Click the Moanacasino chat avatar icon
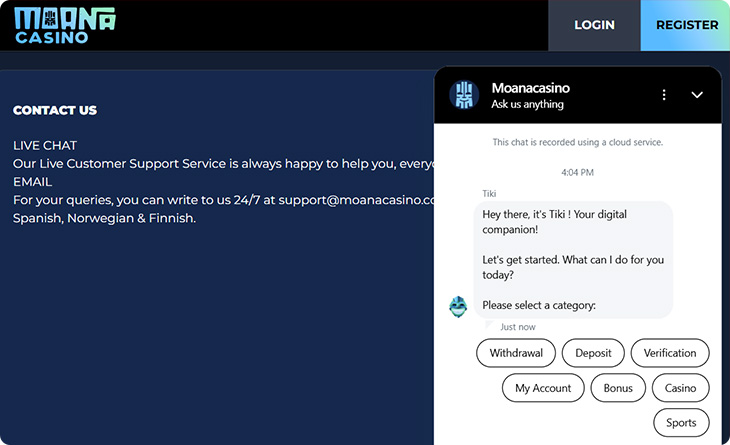730x445 pixels. click(x=464, y=95)
